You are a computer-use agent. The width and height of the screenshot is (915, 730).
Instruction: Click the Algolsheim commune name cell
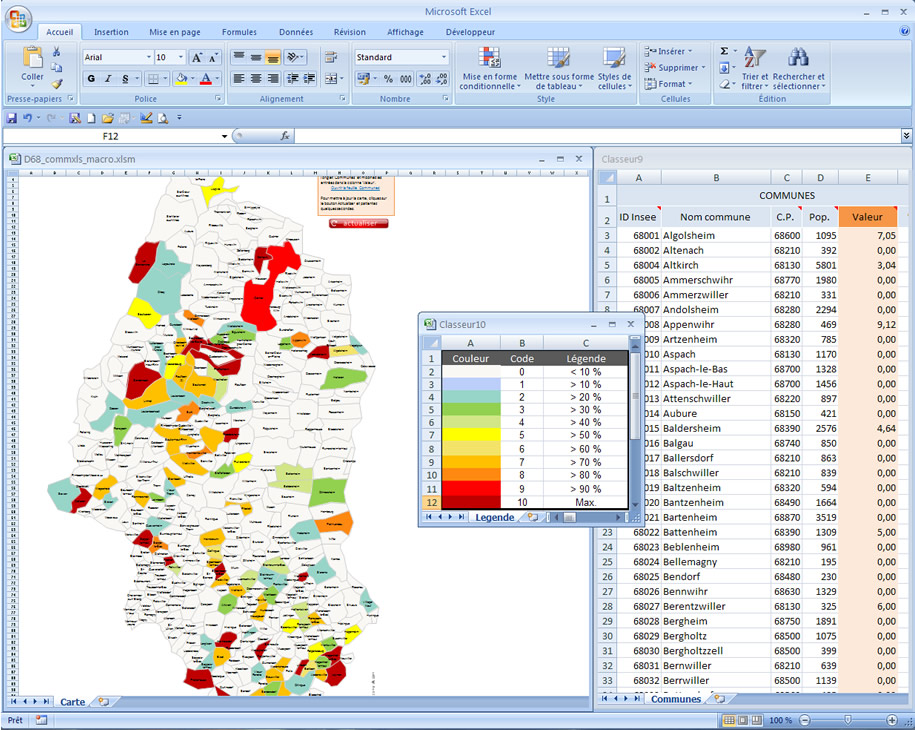click(x=715, y=235)
